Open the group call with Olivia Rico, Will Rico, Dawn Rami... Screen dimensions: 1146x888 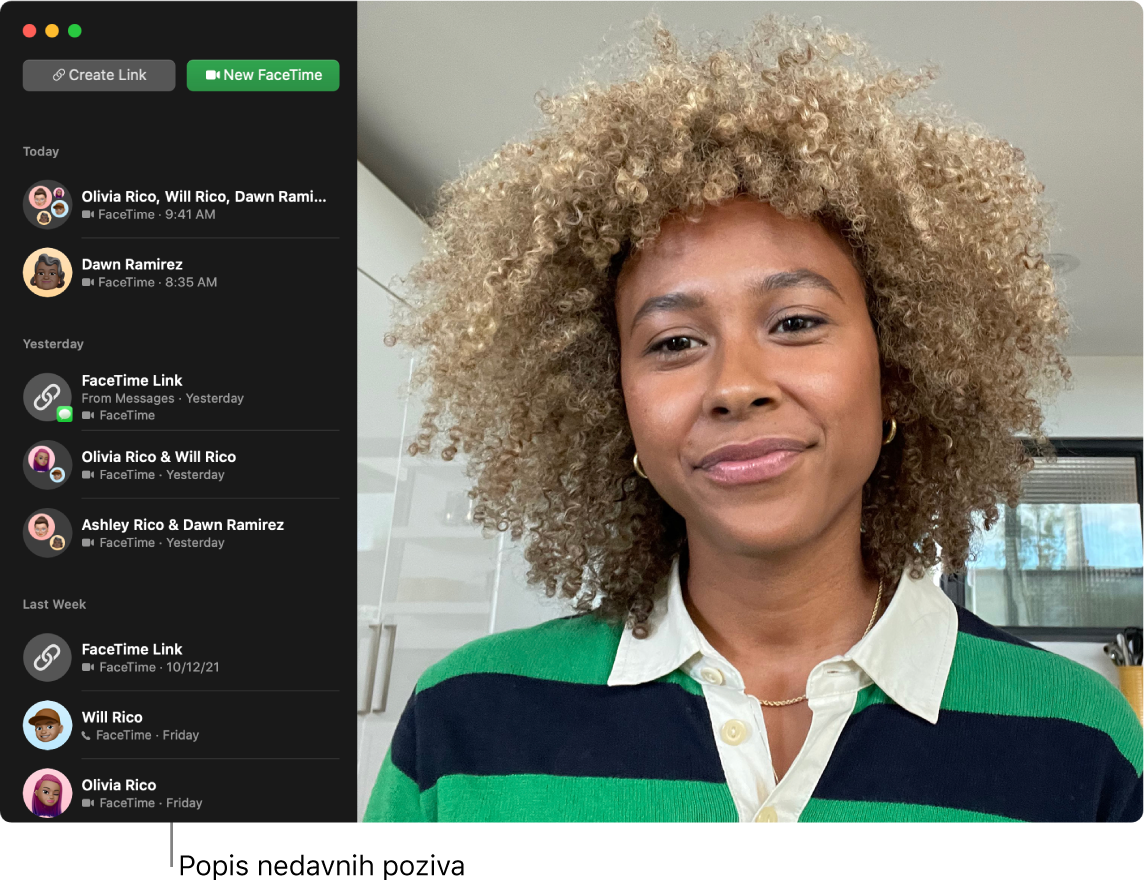(x=180, y=204)
